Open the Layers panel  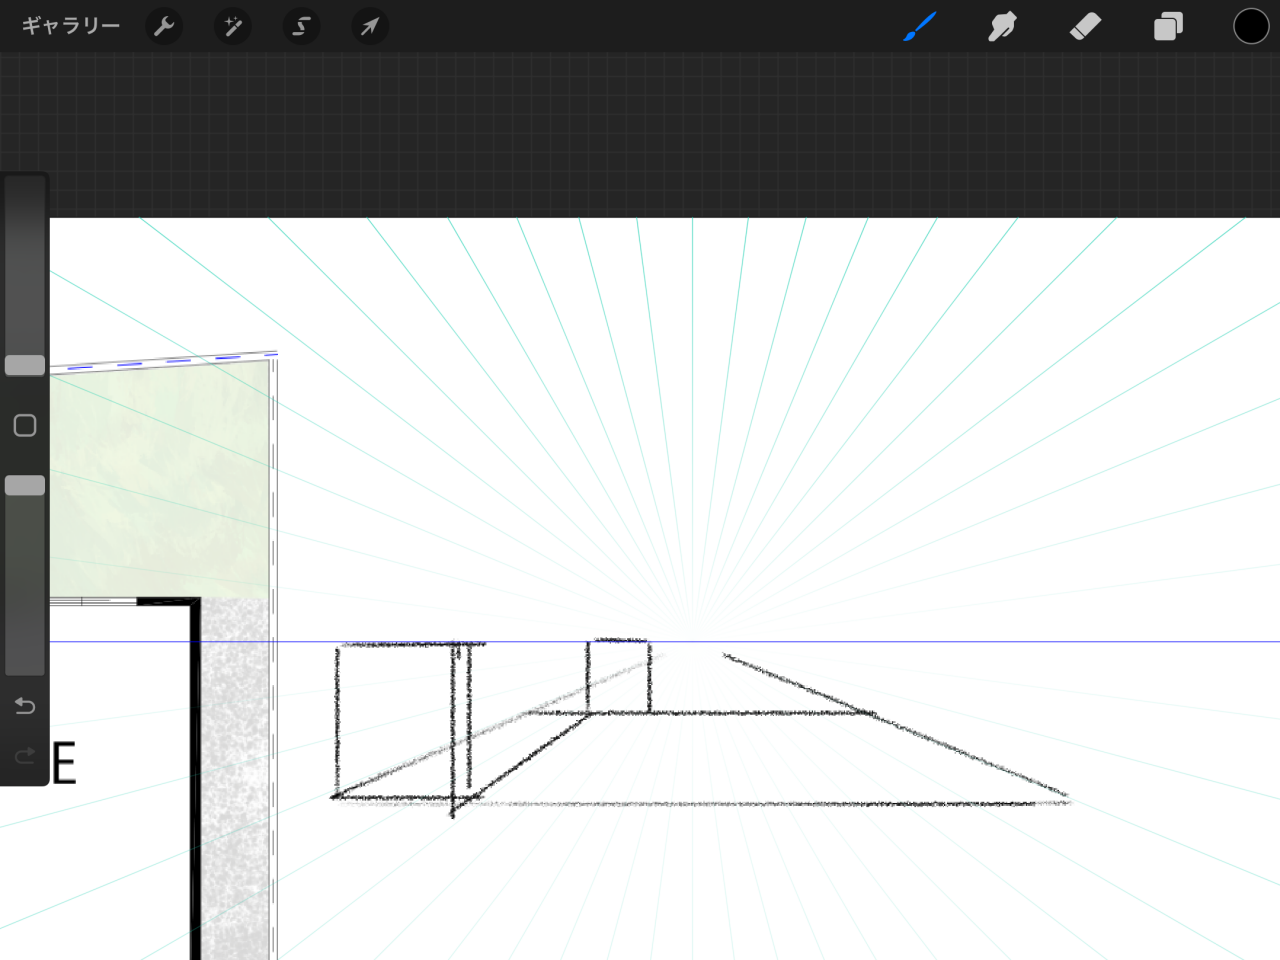point(1168,27)
